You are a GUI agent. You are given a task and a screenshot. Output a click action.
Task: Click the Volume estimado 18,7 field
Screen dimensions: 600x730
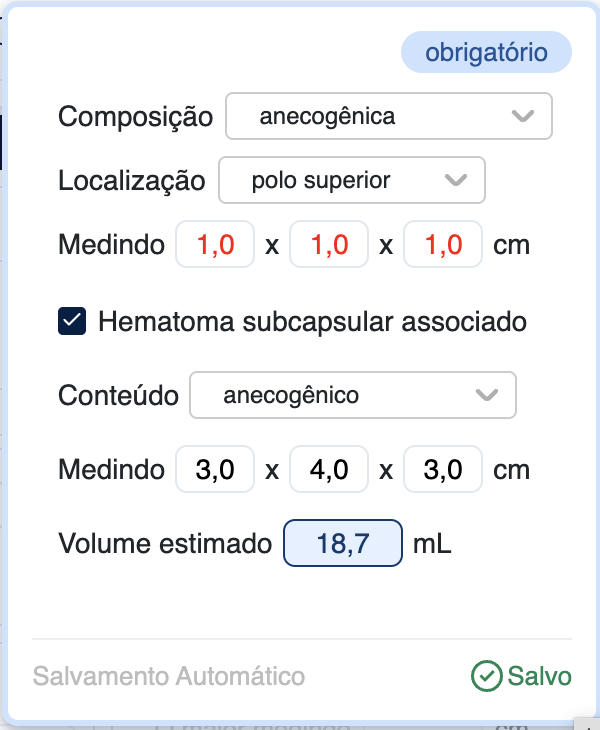[x=343, y=544]
